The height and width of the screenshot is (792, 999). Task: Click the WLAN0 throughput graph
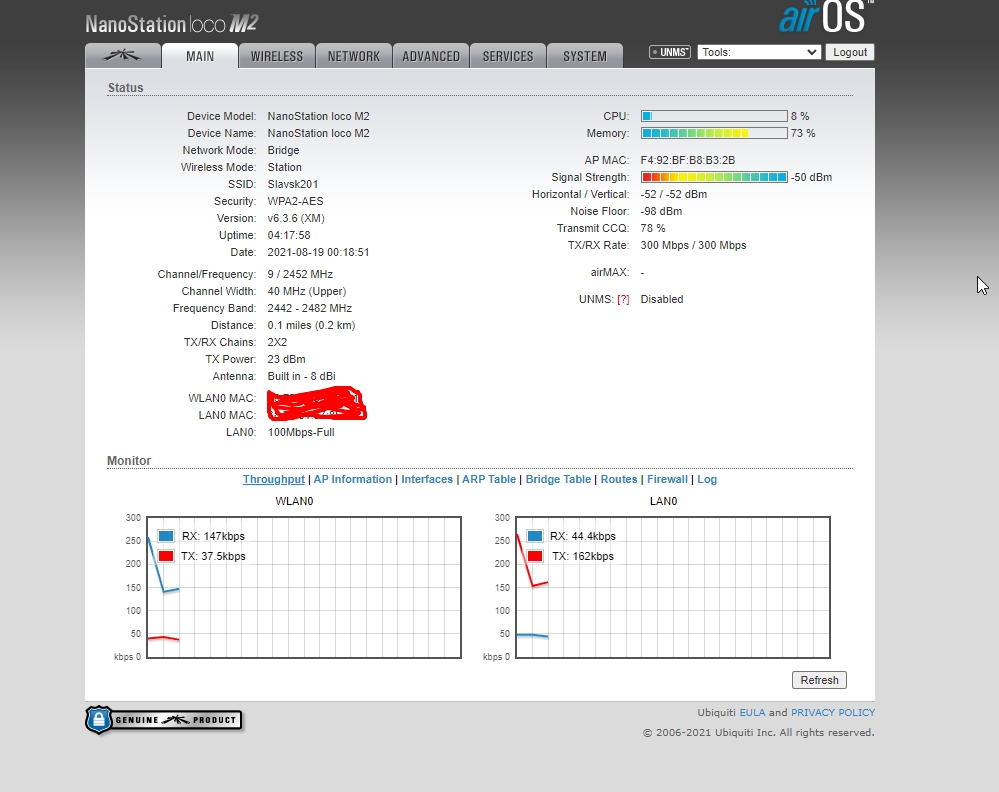[x=304, y=587]
